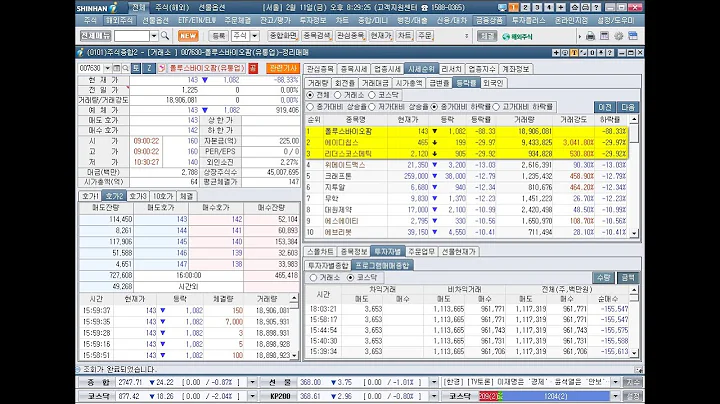Select 종가대비 하락률 radio option
Image resolution: width=720 pixels, height=404 pixels.
[x=434, y=107]
